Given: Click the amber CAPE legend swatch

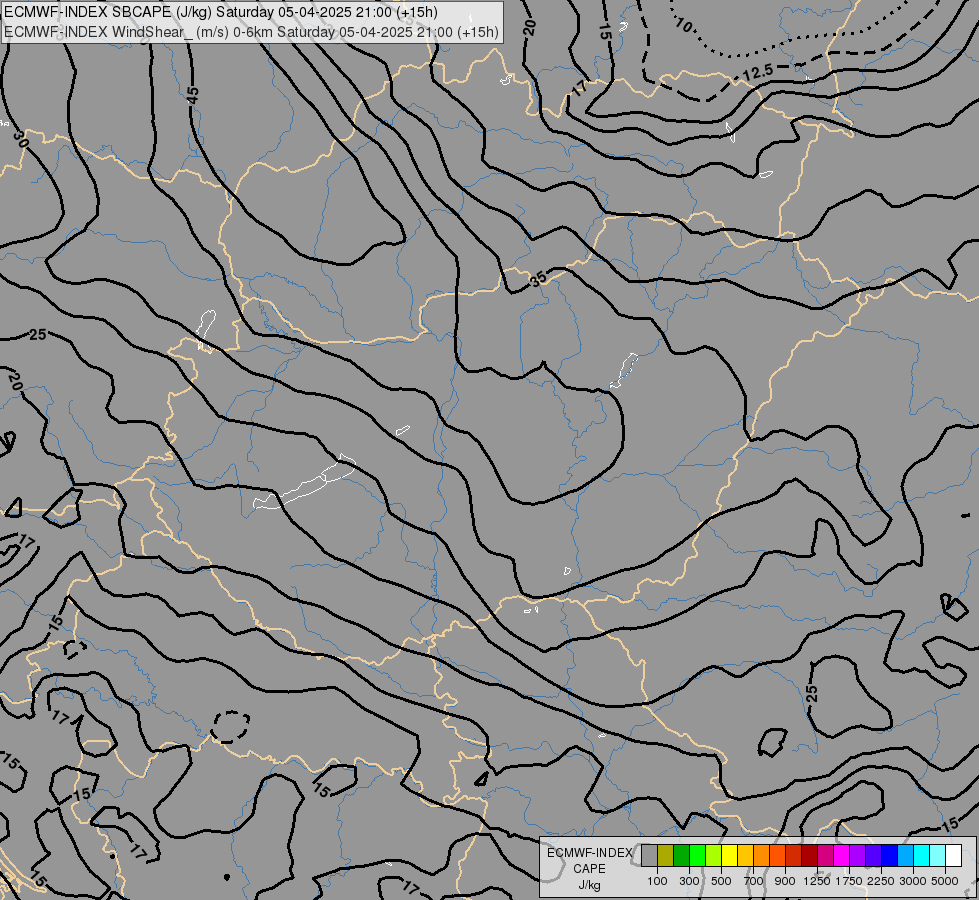Looking at the screenshot, I should click(x=745, y=856).
